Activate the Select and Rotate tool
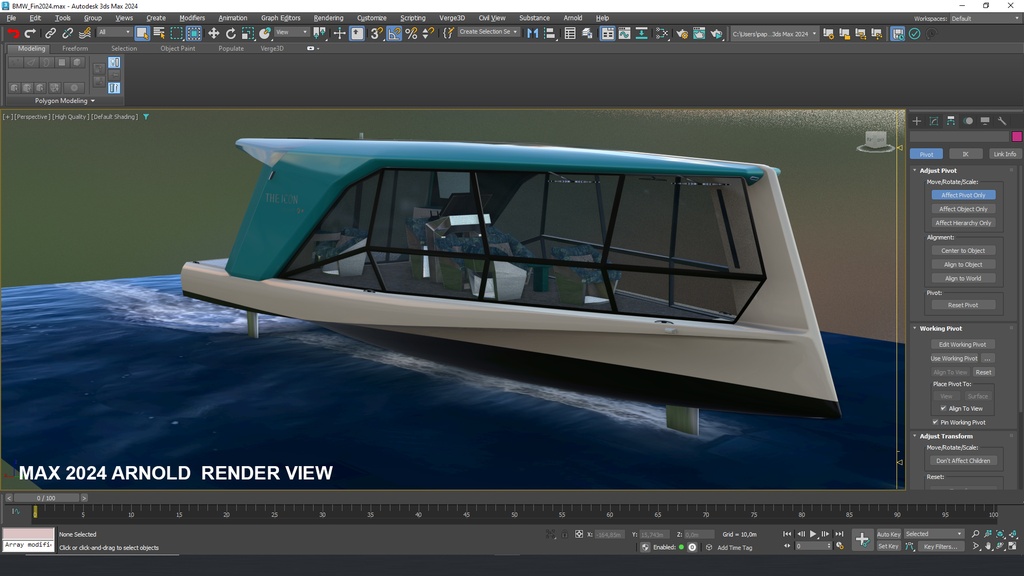 [230, 33]
